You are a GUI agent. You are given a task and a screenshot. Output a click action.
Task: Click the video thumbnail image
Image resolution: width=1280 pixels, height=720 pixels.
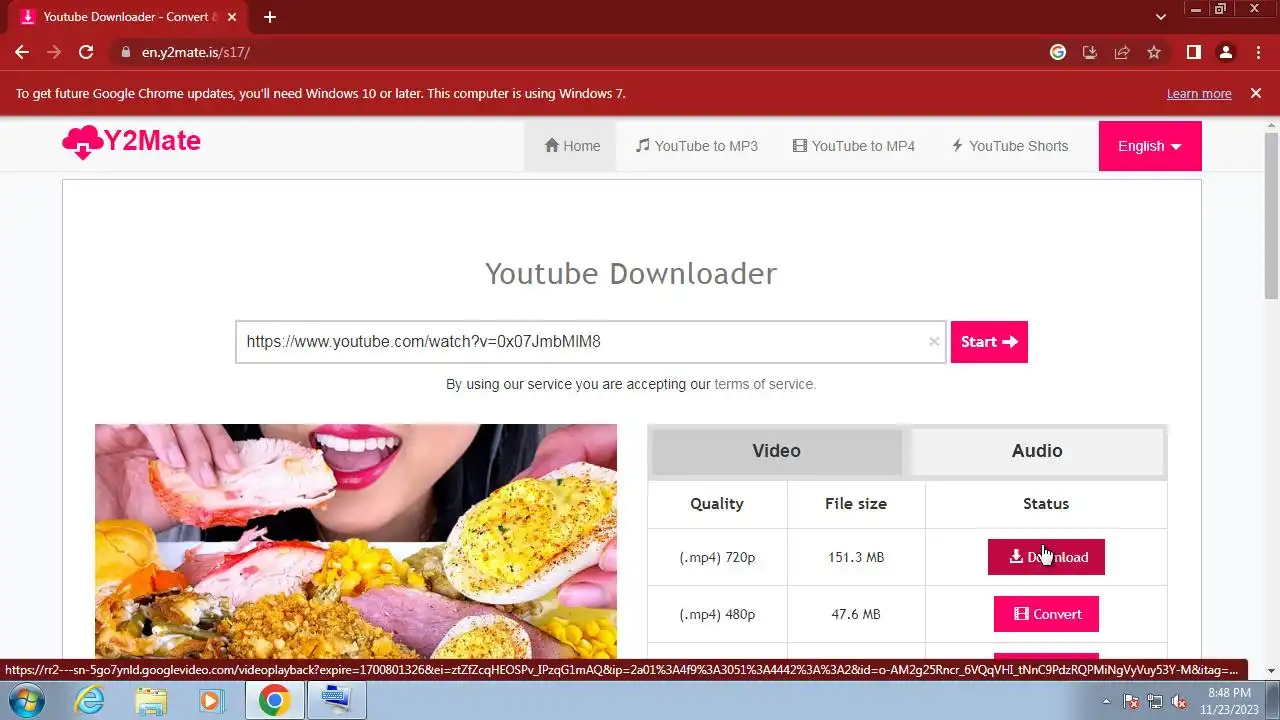tap(356, 541)
